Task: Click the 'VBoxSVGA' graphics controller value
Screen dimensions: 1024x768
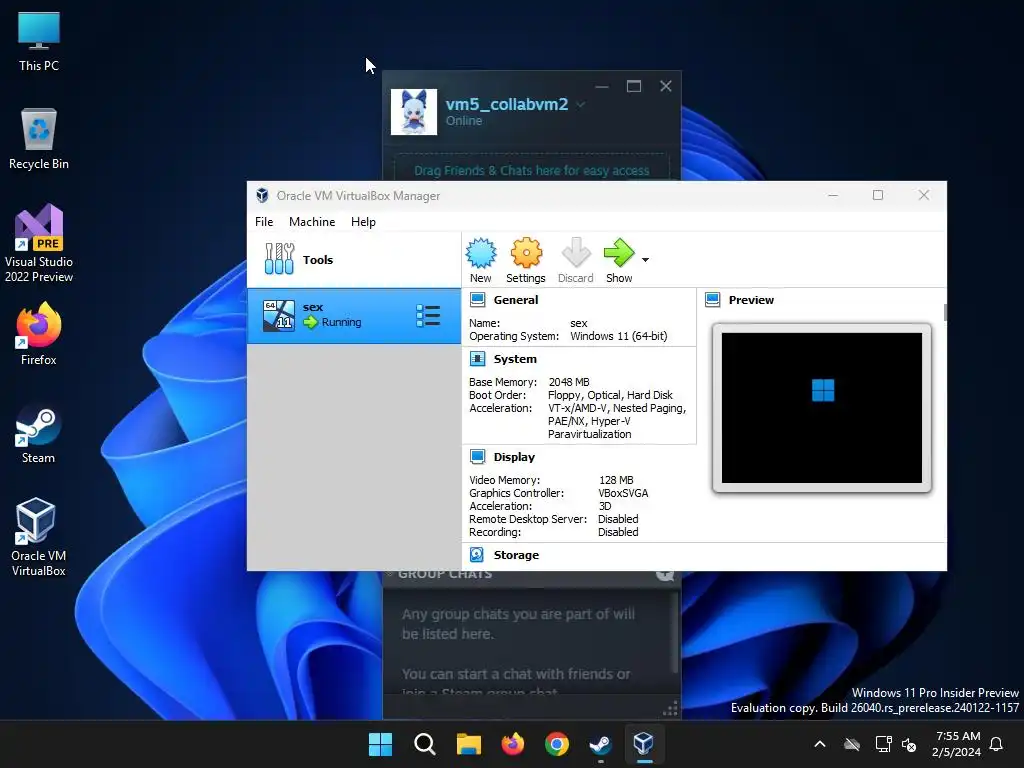Action: click(623, 493)
